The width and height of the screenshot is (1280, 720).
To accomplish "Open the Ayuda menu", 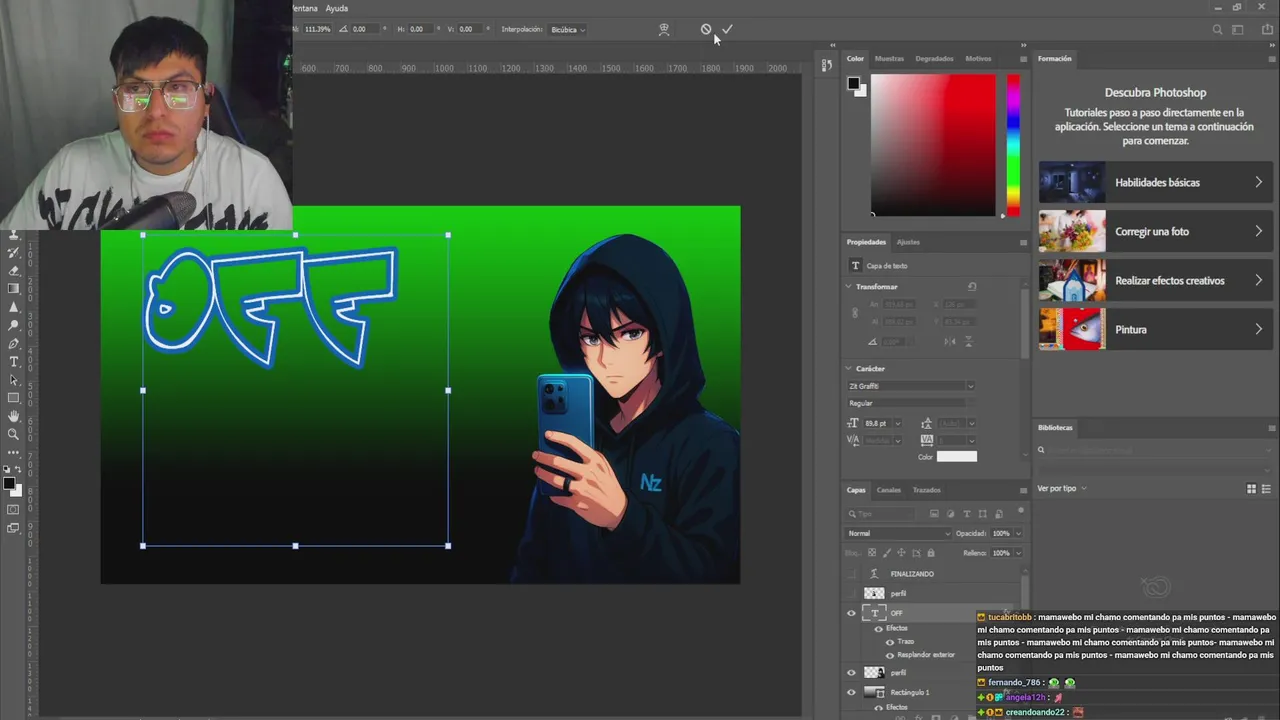I will 336,8.
